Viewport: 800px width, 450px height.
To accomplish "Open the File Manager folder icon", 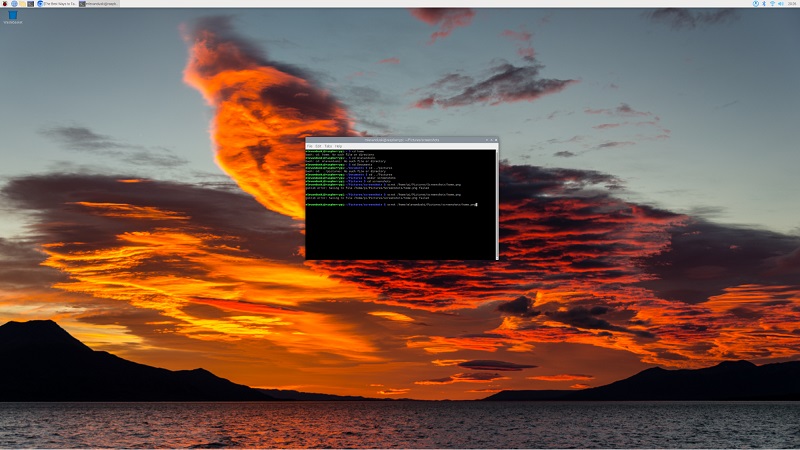I will pos(22,4).
